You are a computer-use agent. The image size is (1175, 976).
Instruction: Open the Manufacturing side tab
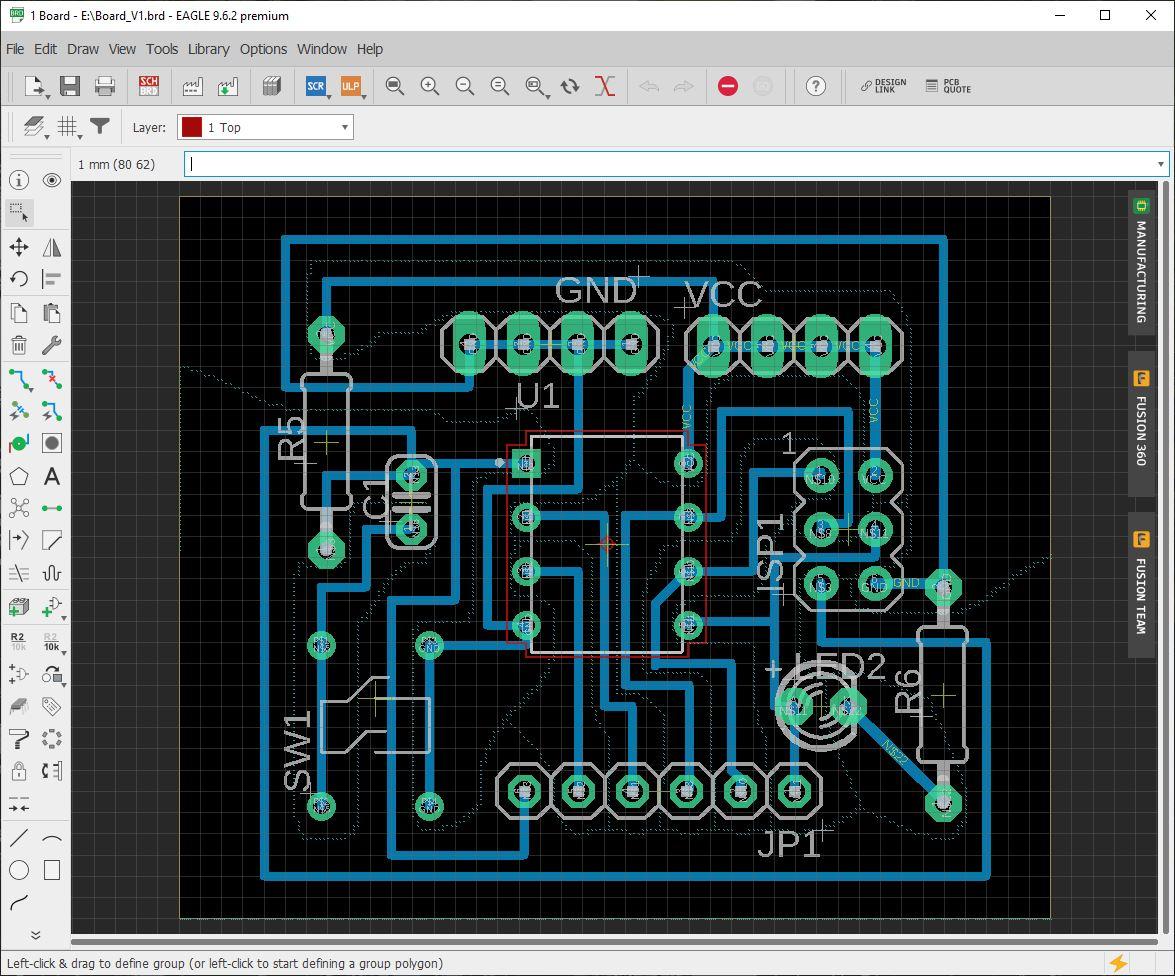1141,262
